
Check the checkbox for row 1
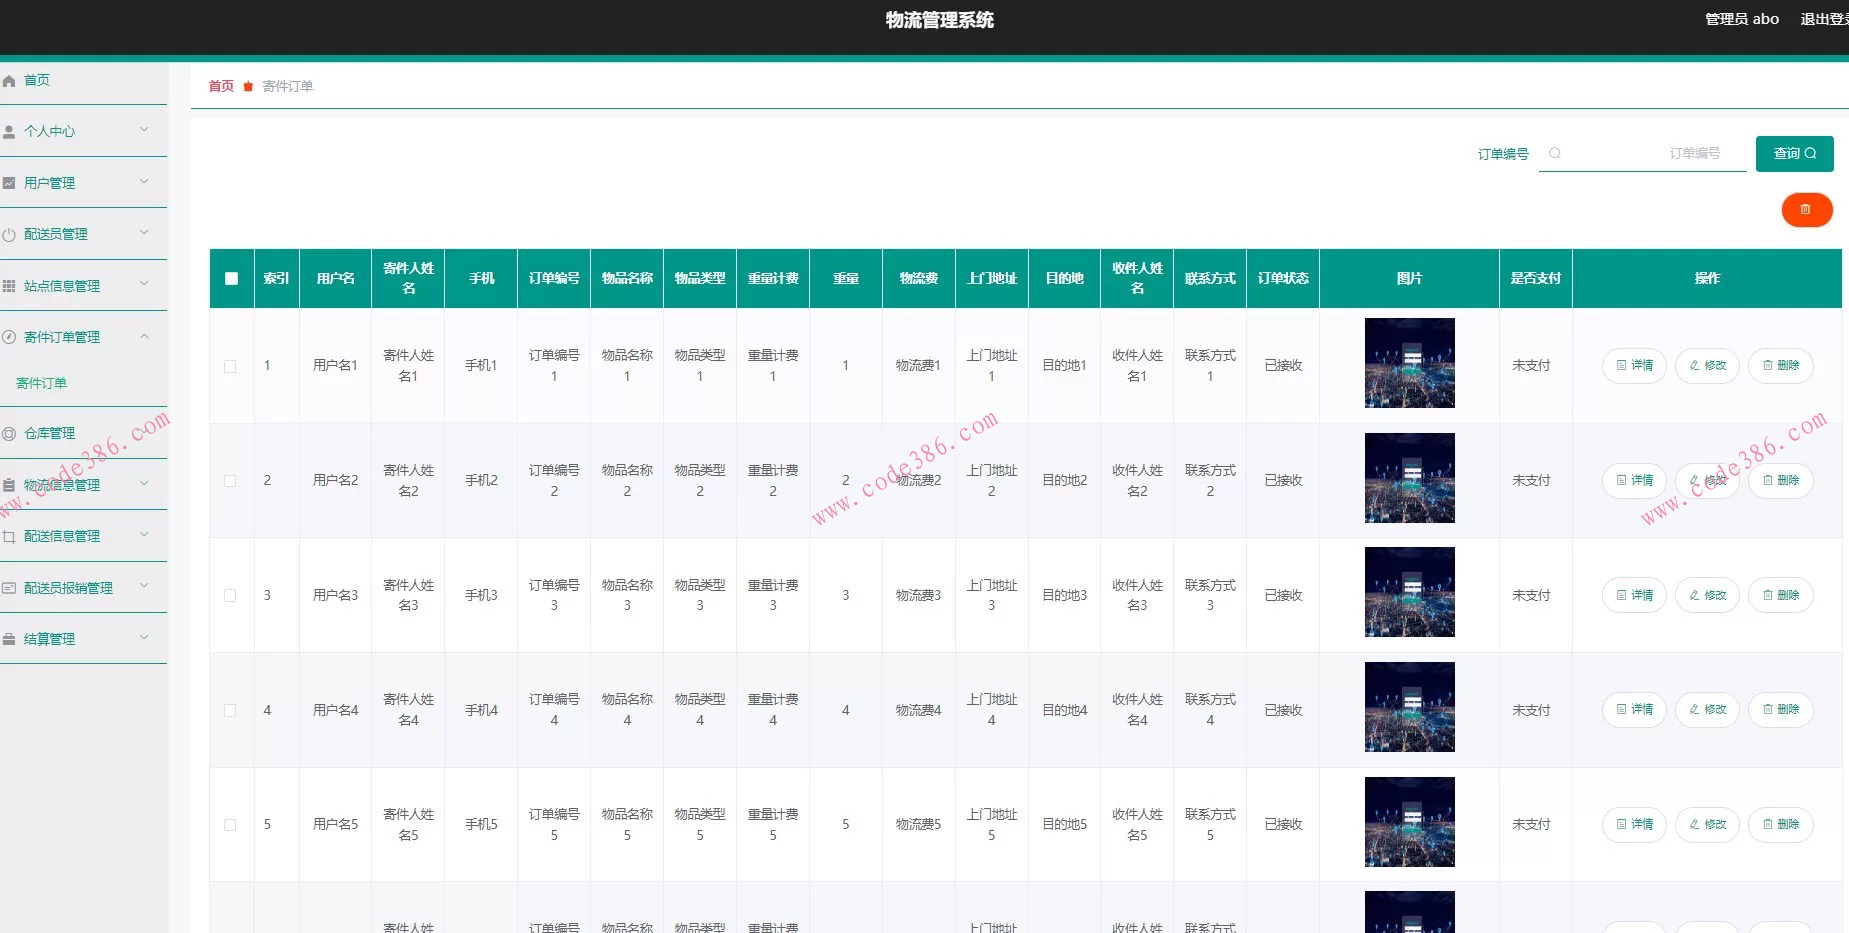[x=231, y=366]
